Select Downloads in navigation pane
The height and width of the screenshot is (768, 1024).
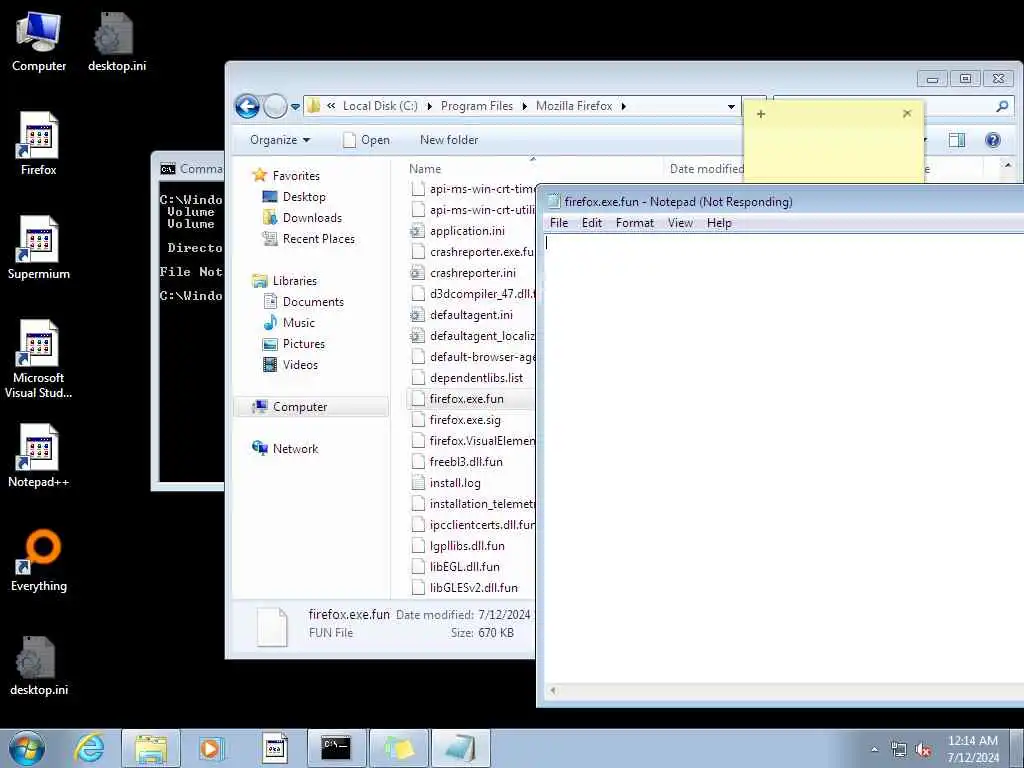(x=312, y=217)
